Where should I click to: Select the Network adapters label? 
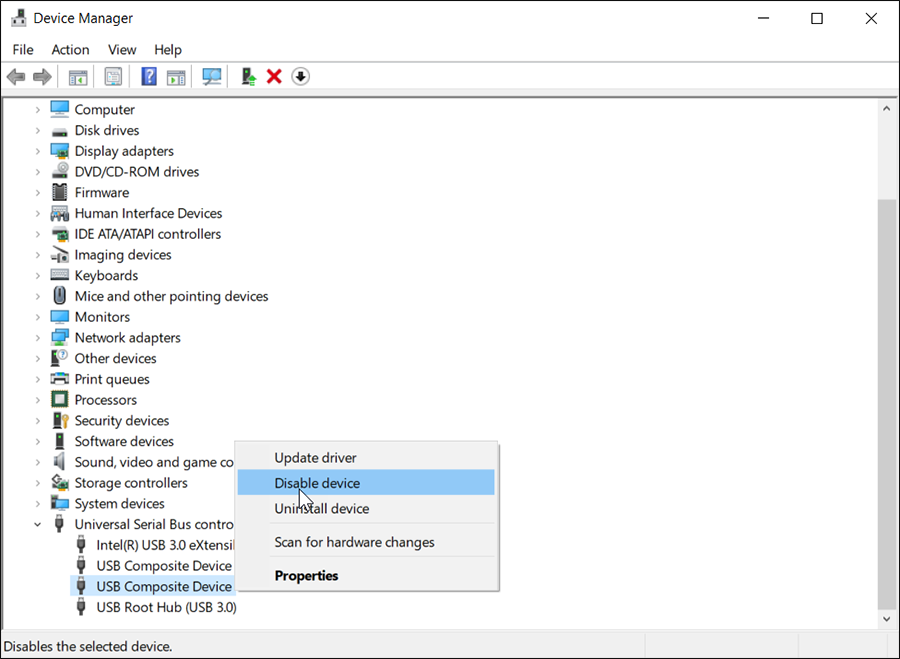click(127, 338)
